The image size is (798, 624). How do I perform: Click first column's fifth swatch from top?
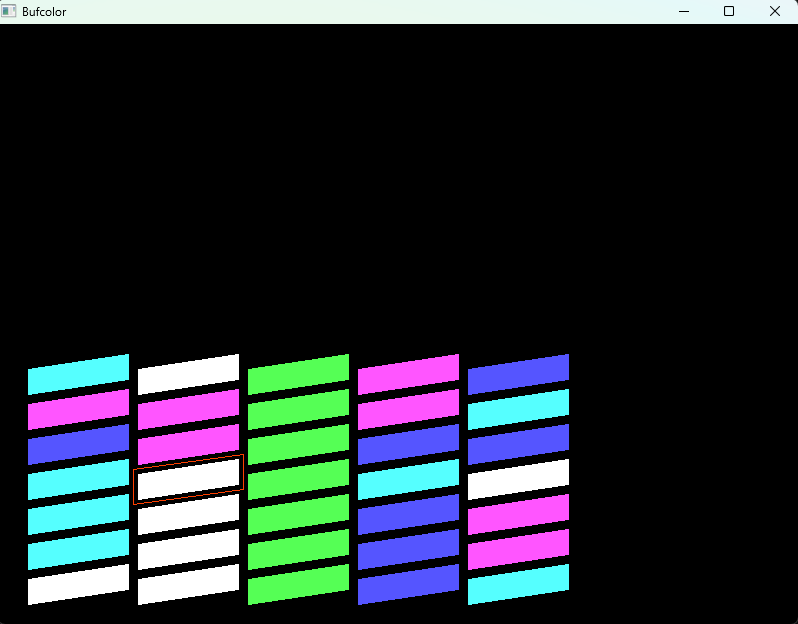tap(78, 515)
